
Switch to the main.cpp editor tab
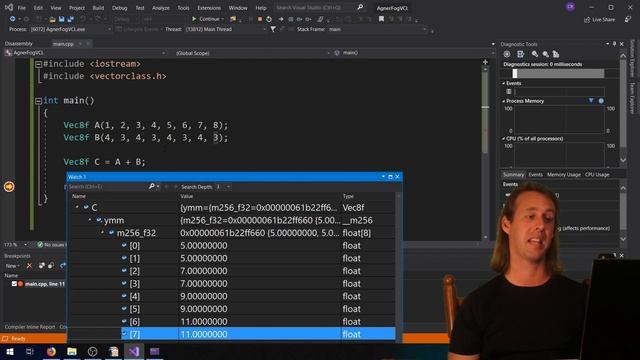[x=63, y=44]
